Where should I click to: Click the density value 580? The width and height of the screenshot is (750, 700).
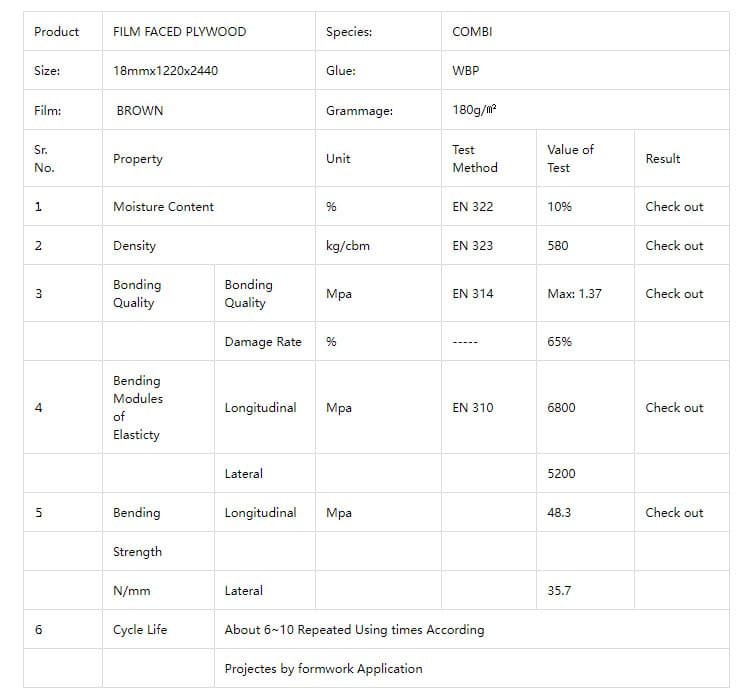558,246
